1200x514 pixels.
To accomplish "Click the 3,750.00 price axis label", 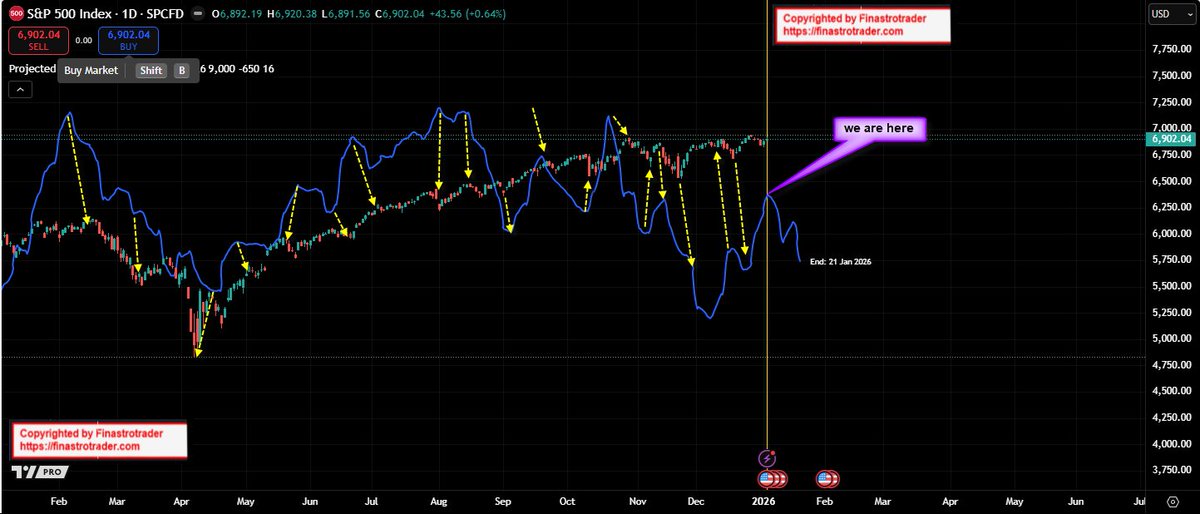I will 1170,469.
